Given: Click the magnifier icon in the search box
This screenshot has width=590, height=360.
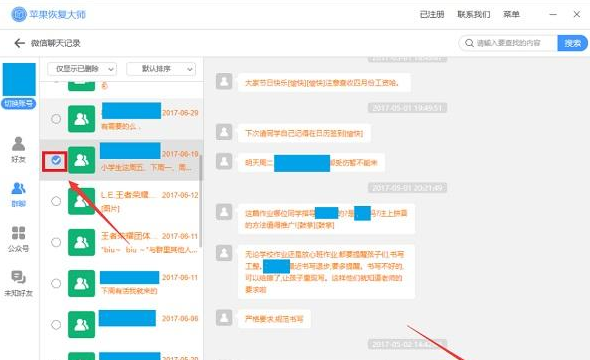Looking at the screenshot, I should point(469,43).
